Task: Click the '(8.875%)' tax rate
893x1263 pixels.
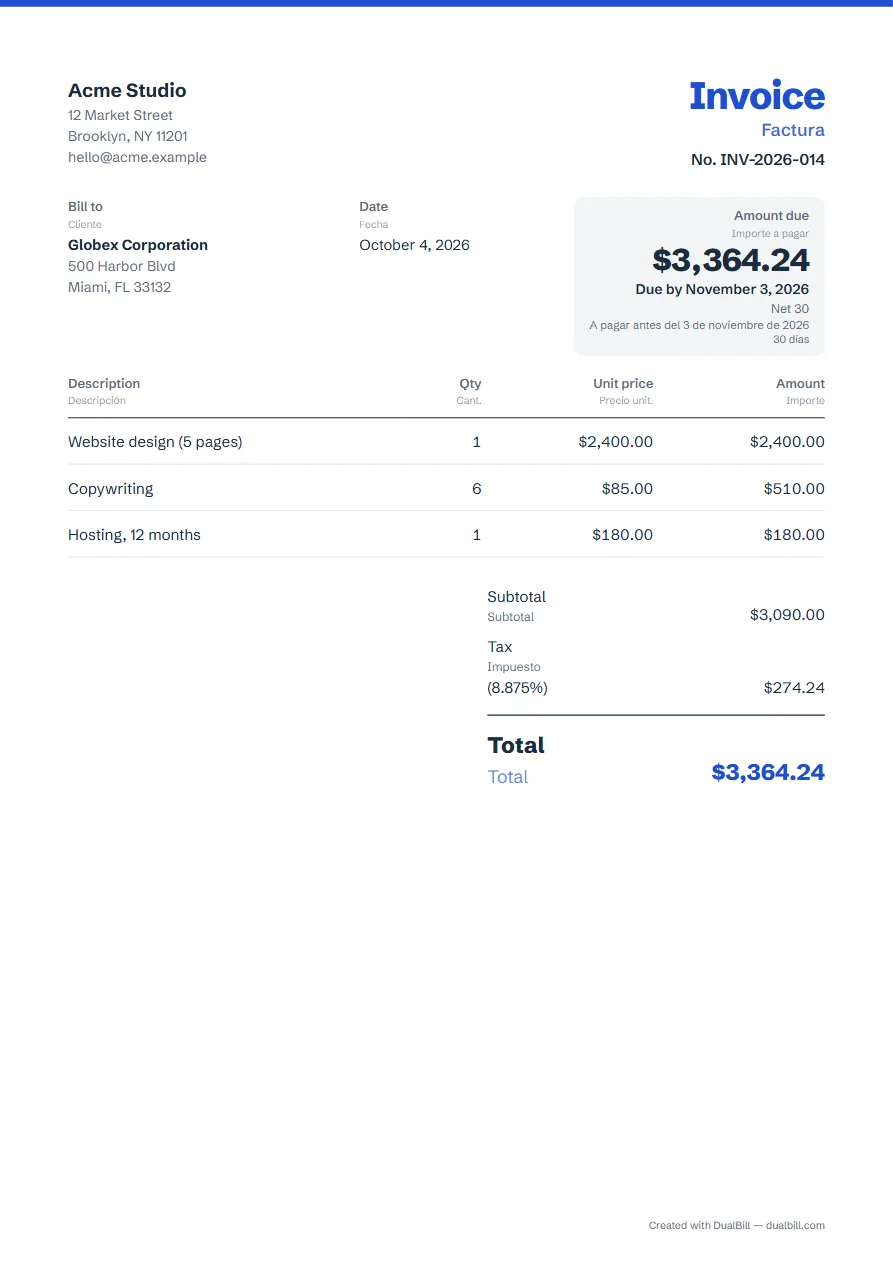Action: (517, 688)
